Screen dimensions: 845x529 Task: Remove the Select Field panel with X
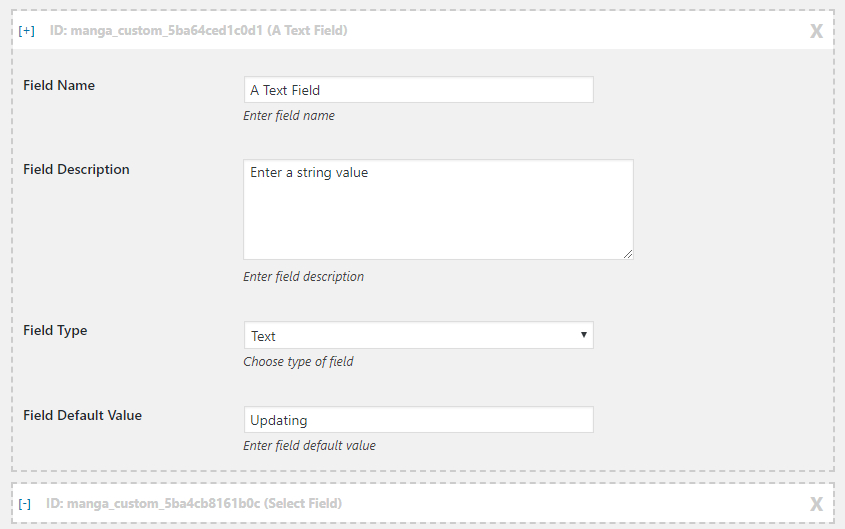click(816, 504)
